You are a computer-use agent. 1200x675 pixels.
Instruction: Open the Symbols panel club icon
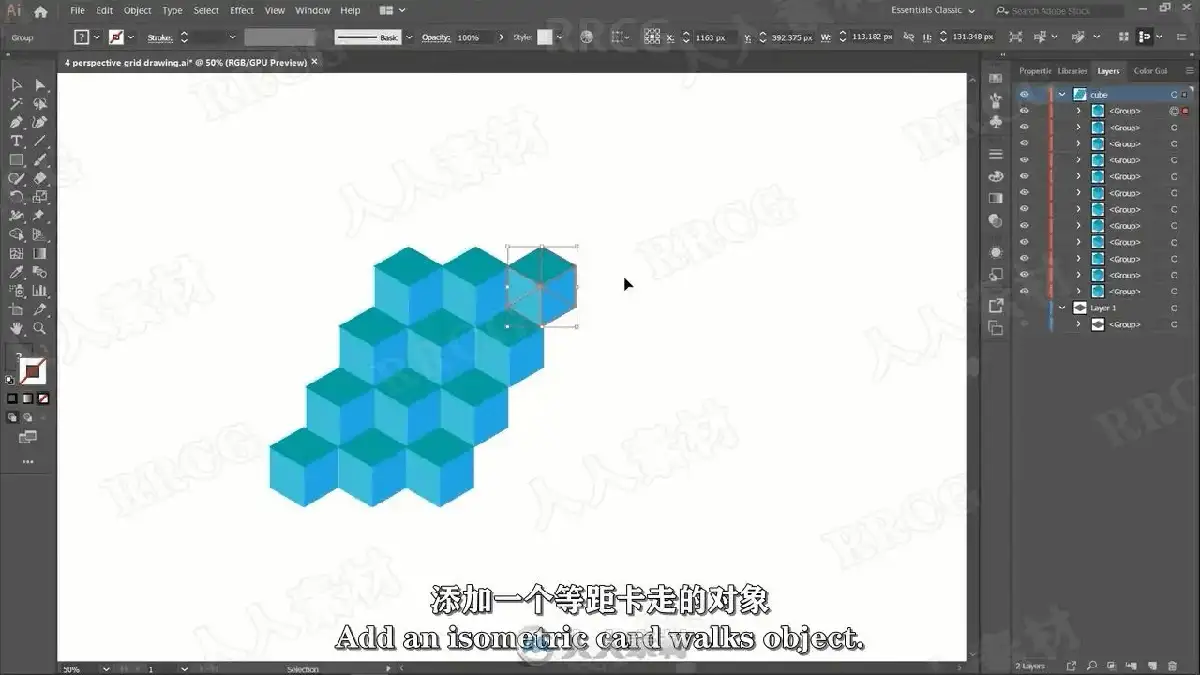(995, 121)
